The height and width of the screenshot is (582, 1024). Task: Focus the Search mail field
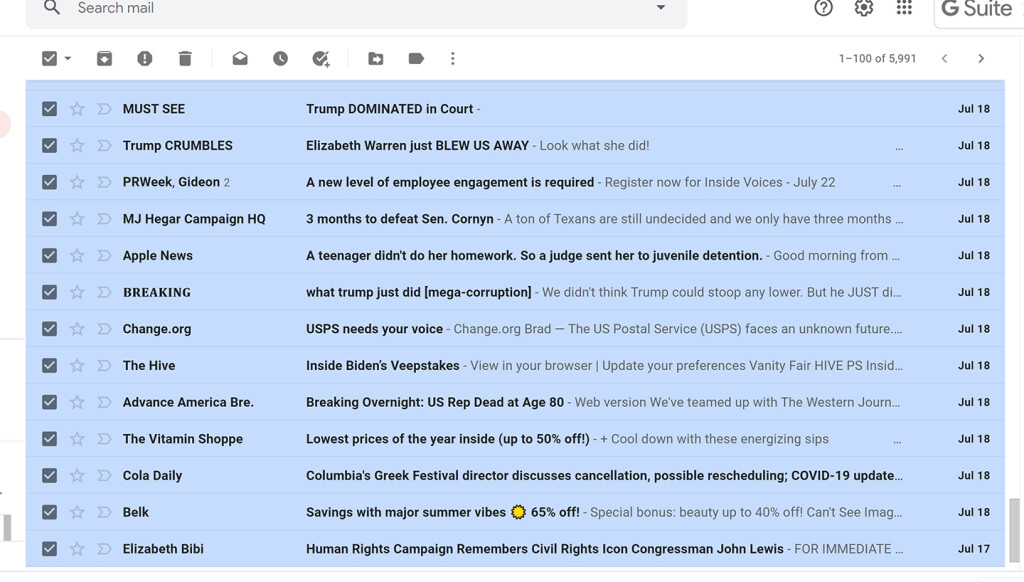356,8
